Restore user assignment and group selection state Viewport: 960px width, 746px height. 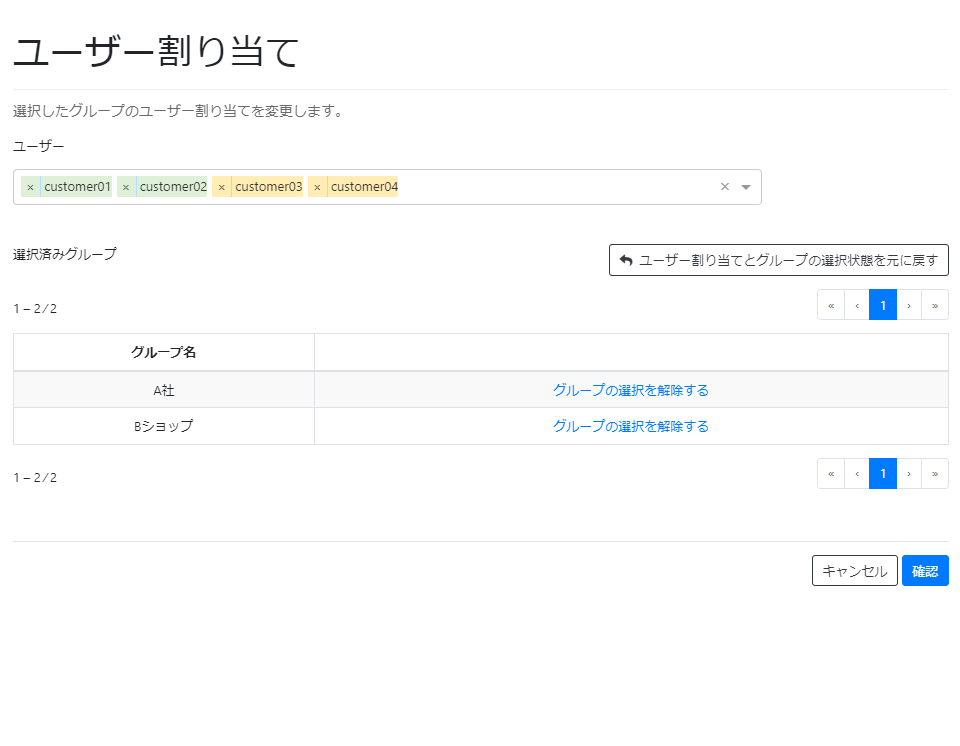(x=779, y=260)
